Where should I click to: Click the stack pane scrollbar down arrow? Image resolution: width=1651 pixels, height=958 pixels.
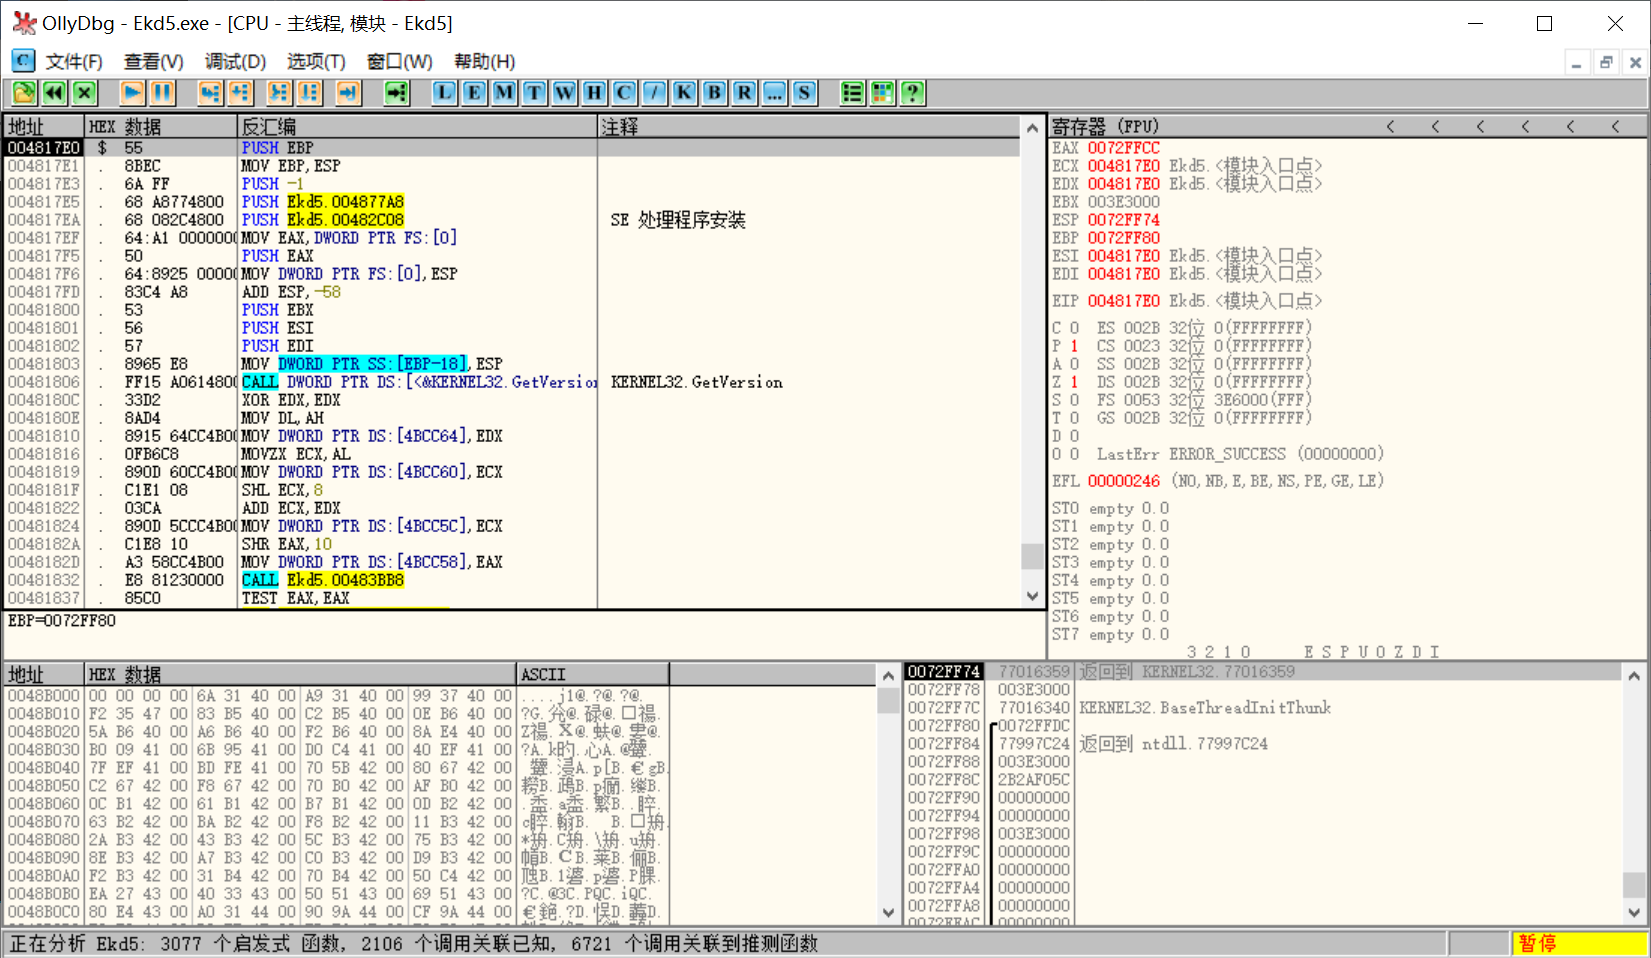(1633, 912)
